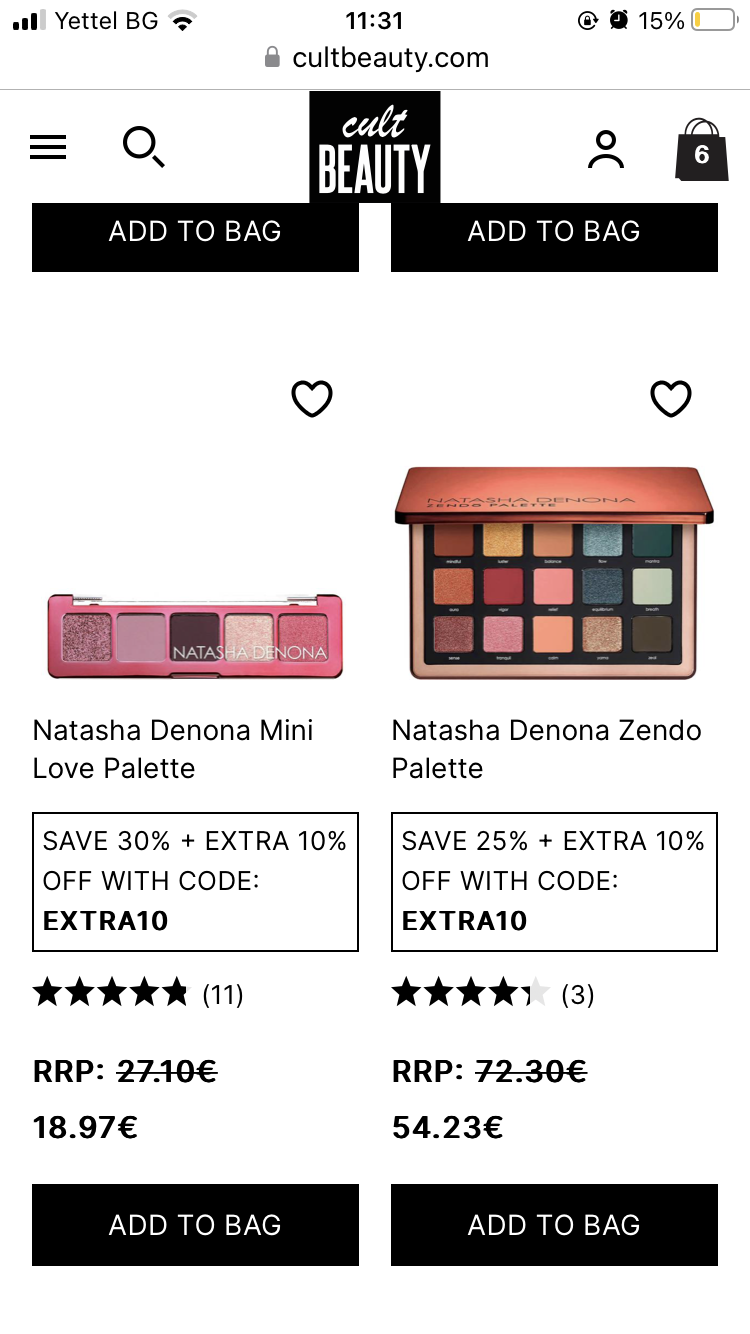
Task: Go to Cult Beauty home logo
Action: (374, 148)
